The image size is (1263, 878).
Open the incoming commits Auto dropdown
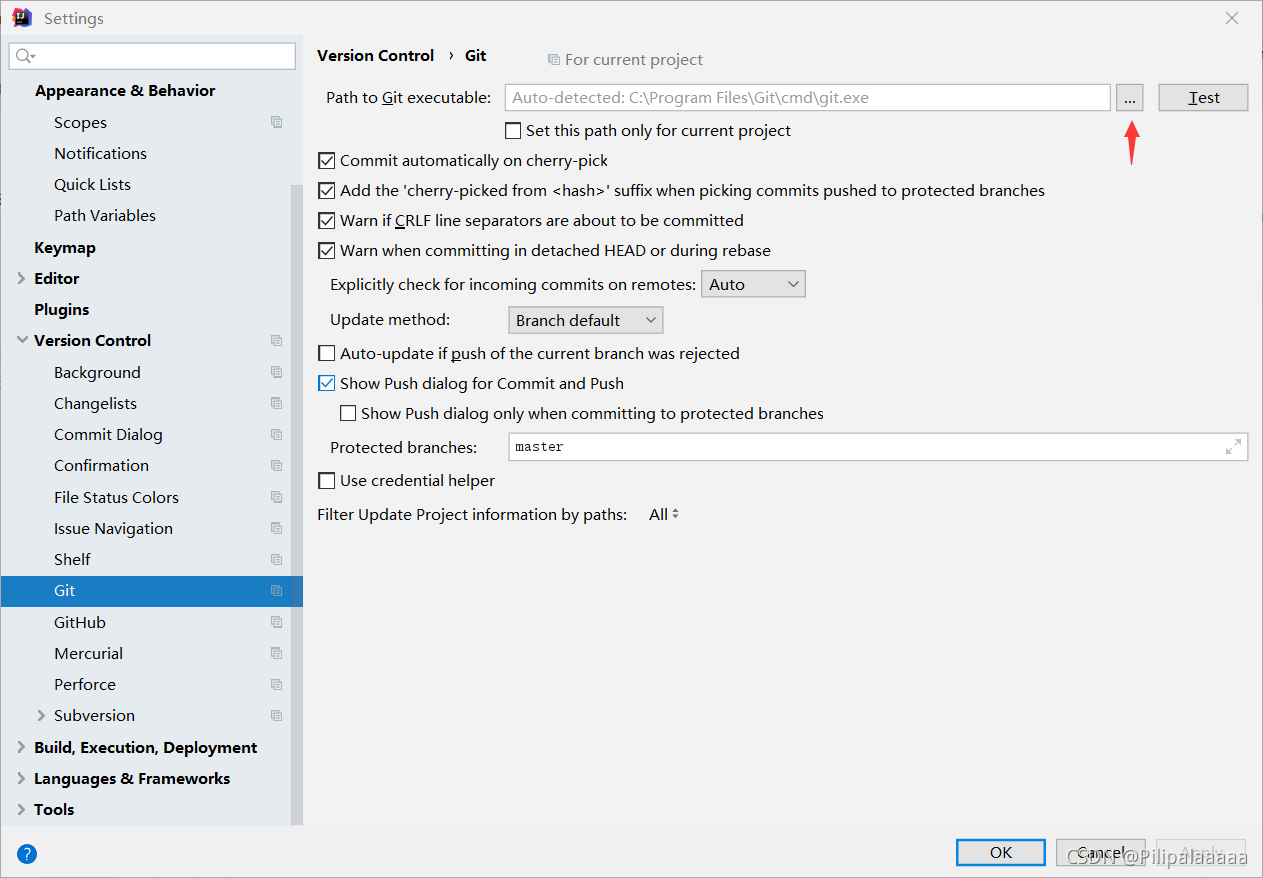tap(753, 284)
